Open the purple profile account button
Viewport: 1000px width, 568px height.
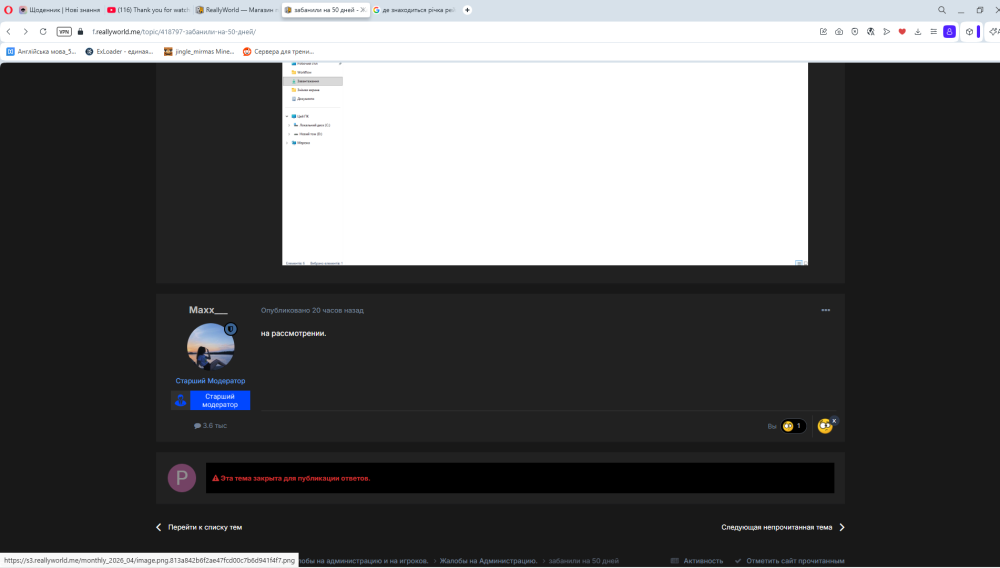point(950,31)
